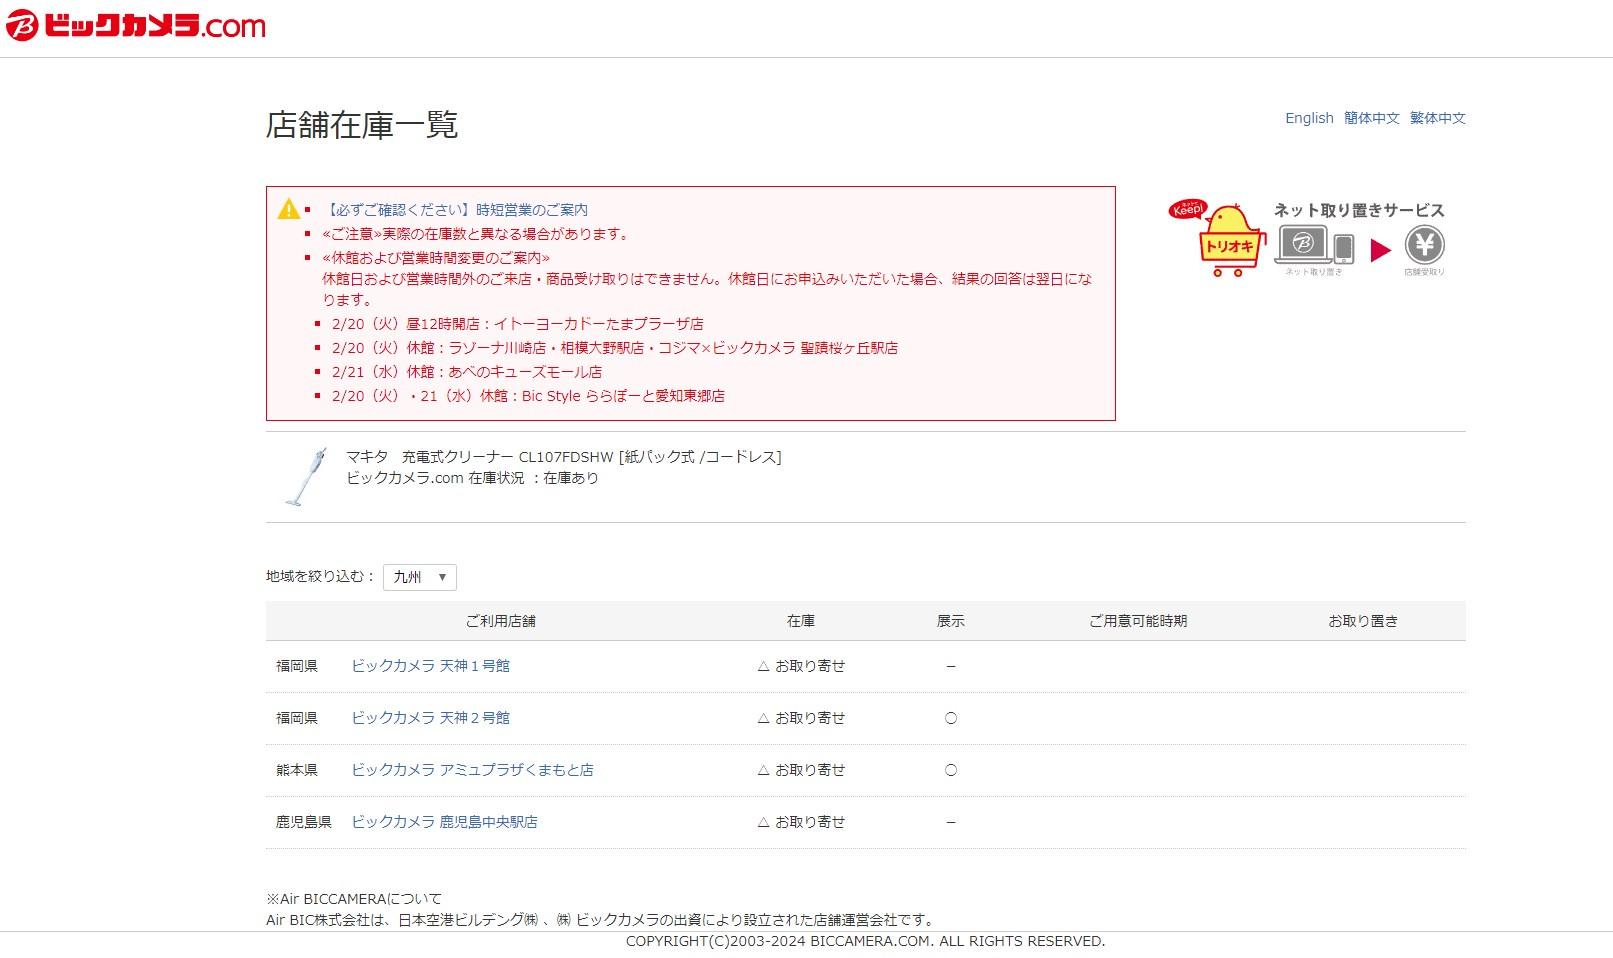Click the yellow warning triangle icon

point(288,209)
